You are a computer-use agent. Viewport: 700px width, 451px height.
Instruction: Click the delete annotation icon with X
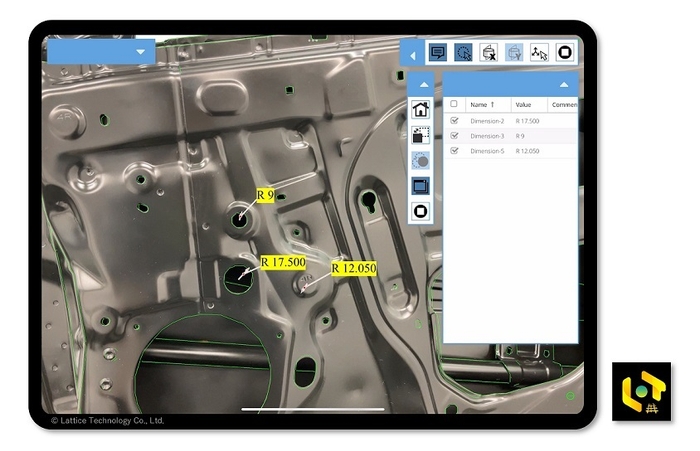point(488,53)
